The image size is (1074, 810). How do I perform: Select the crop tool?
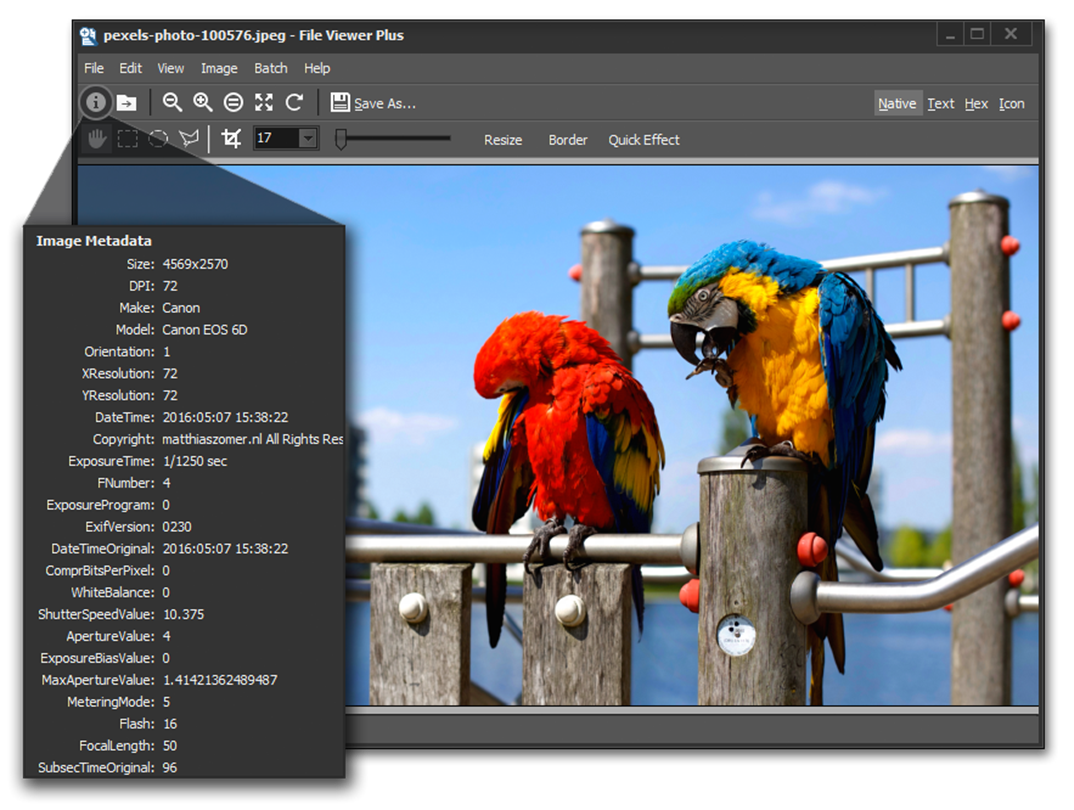(x=232, y=139)
